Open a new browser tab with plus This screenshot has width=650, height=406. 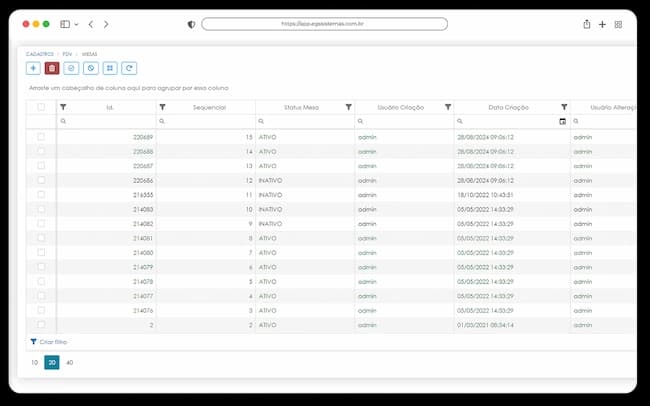click(x=602, y=24)
